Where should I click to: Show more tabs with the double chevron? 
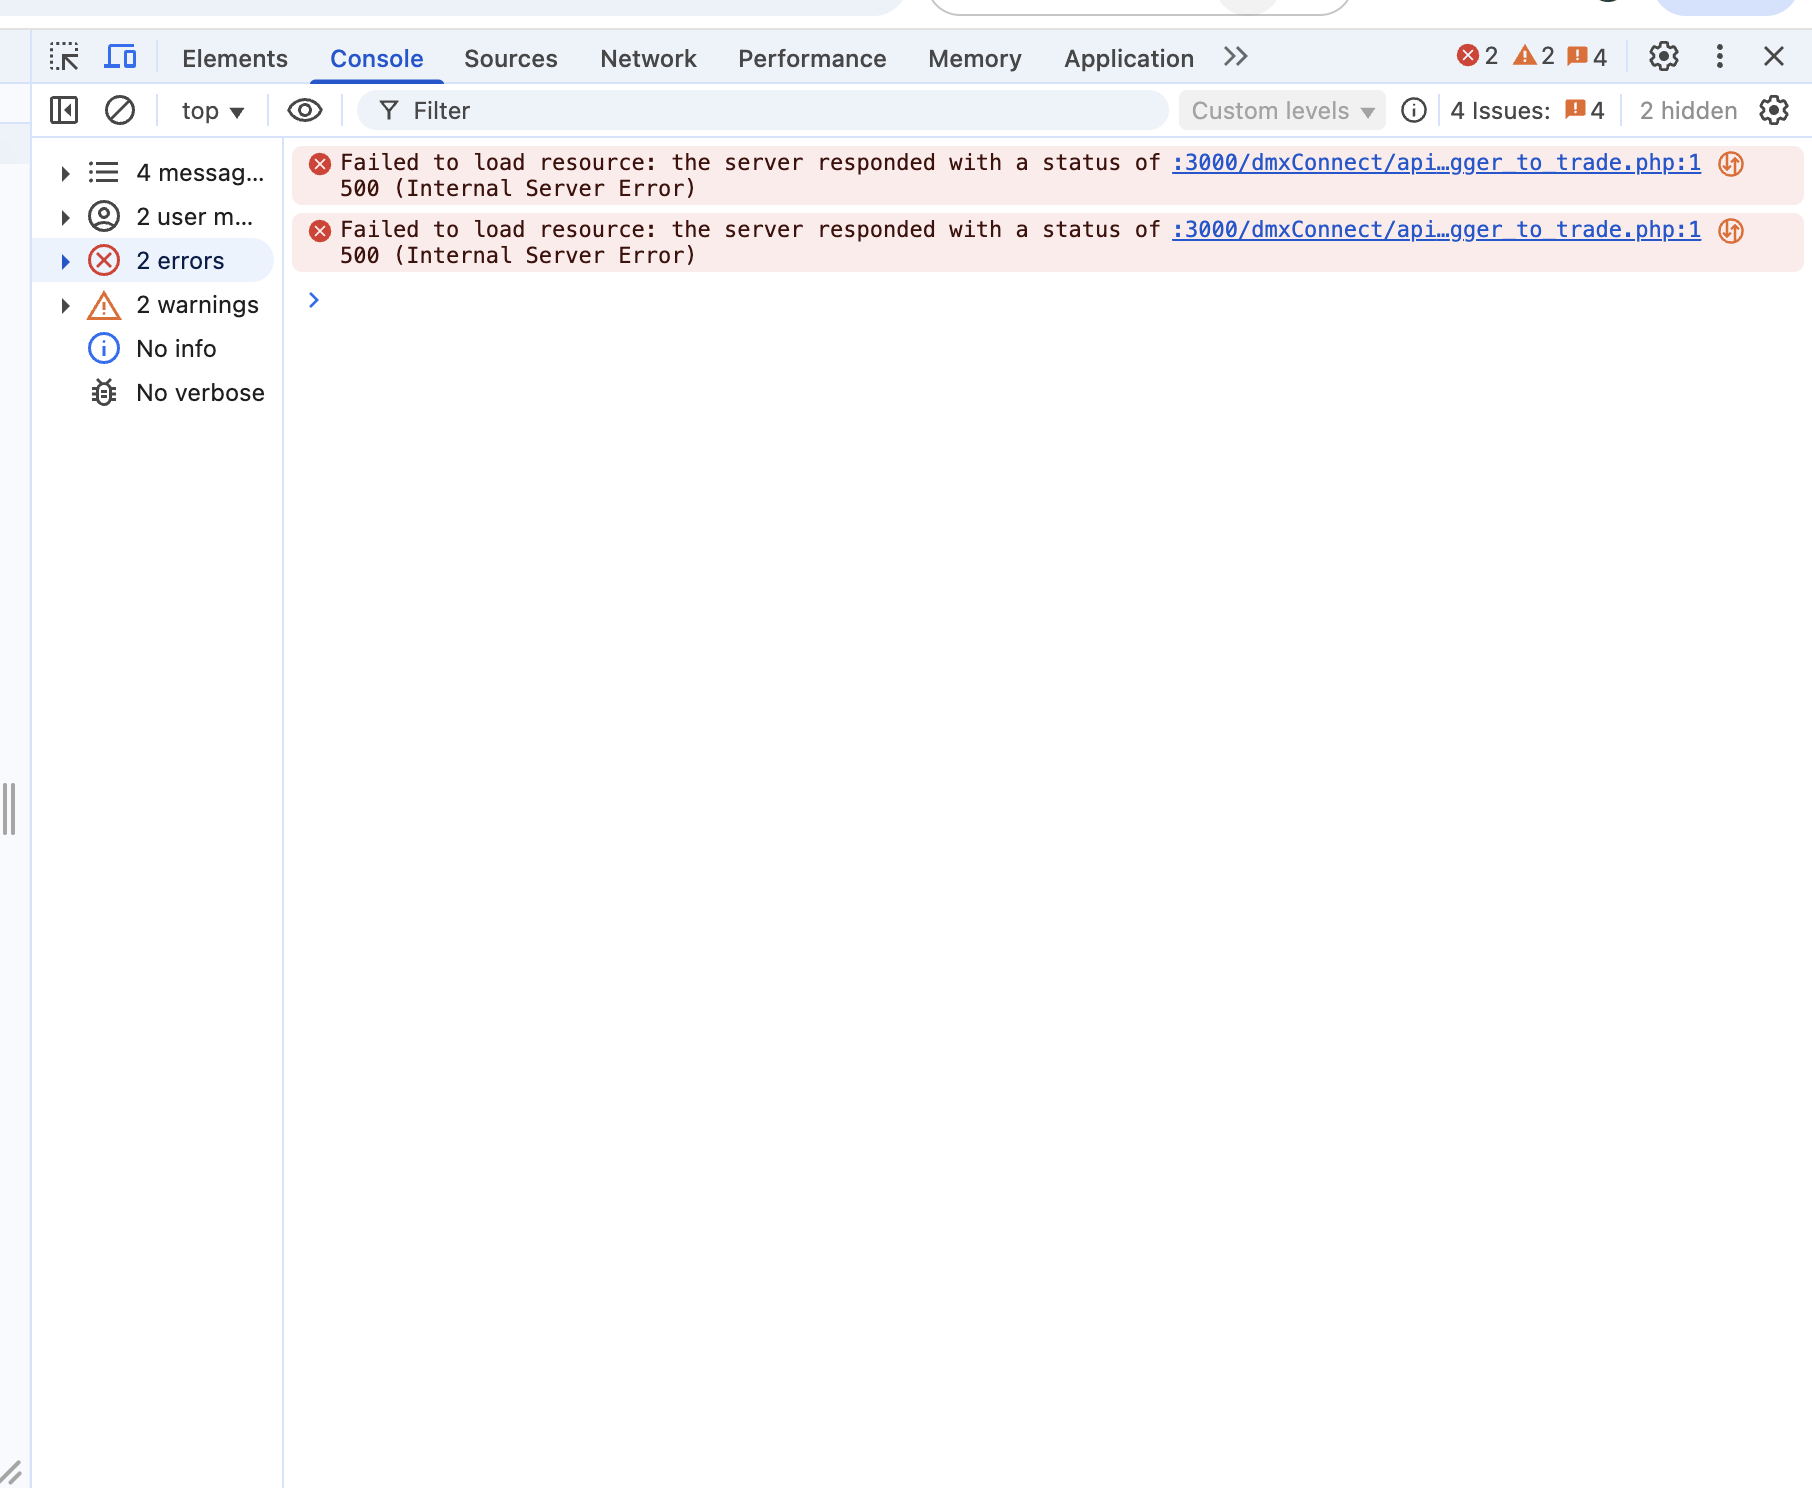coord(1235,57)
